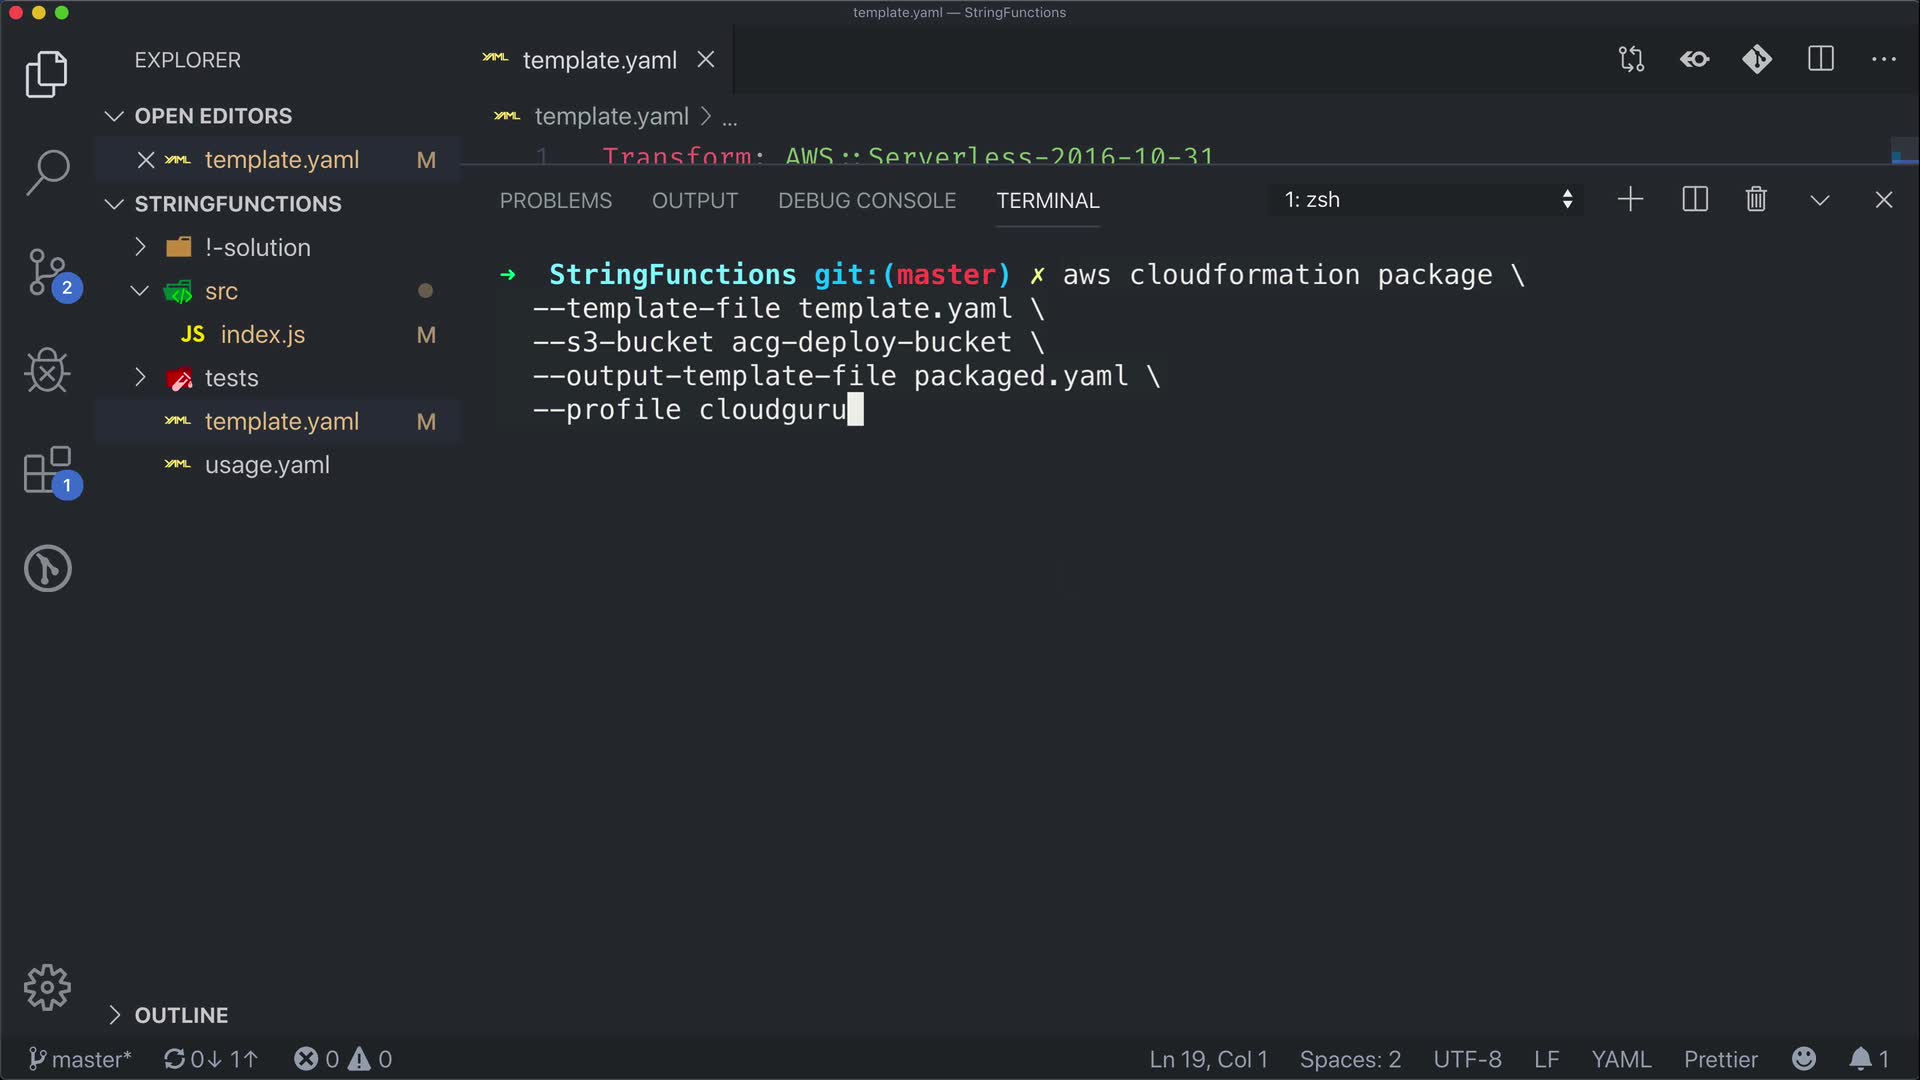Image resolution: width=1920 pixels, height=1080 pixels.
Task: Click YAML language mode in status bar
Action: tap(1621, 1059)
